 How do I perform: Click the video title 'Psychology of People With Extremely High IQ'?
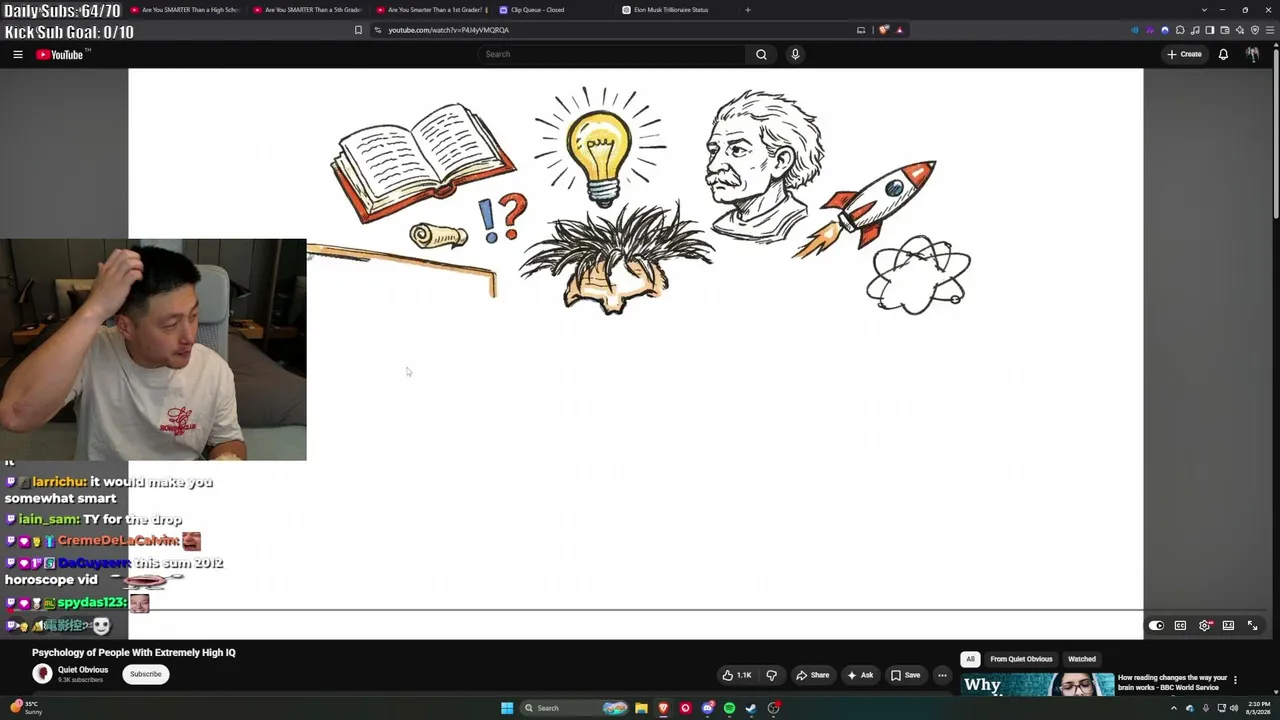coord(134,653)
